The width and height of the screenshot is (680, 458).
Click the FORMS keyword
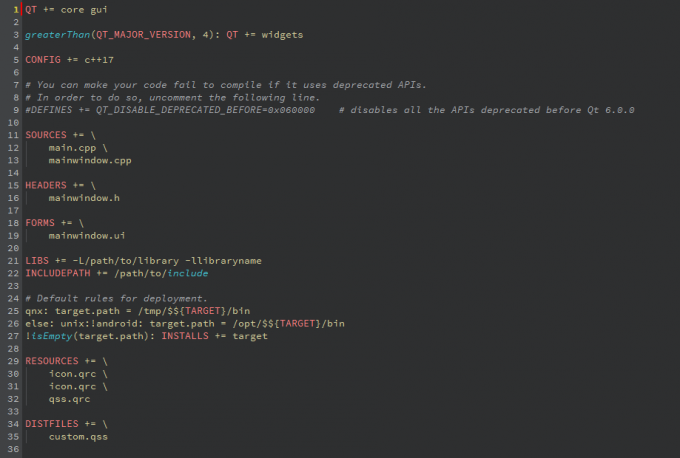click(40, 223)
